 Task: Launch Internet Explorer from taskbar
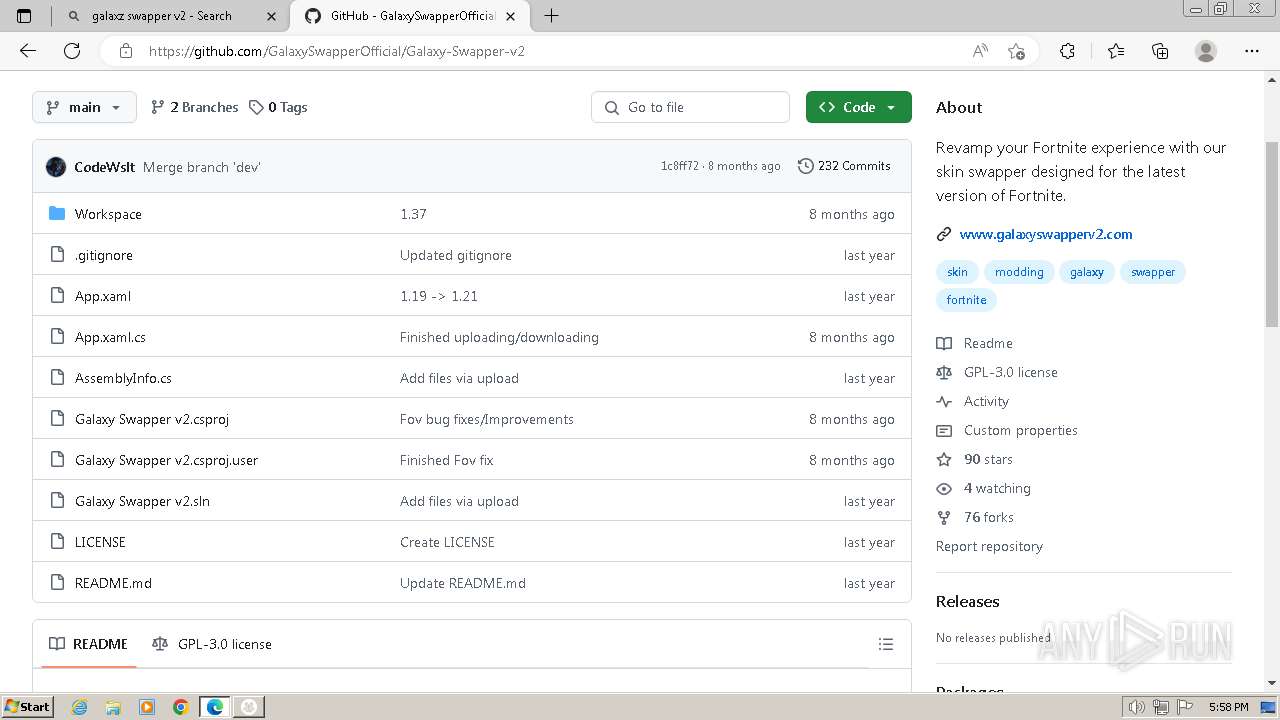pyautogui.click(x=80, y=707)
